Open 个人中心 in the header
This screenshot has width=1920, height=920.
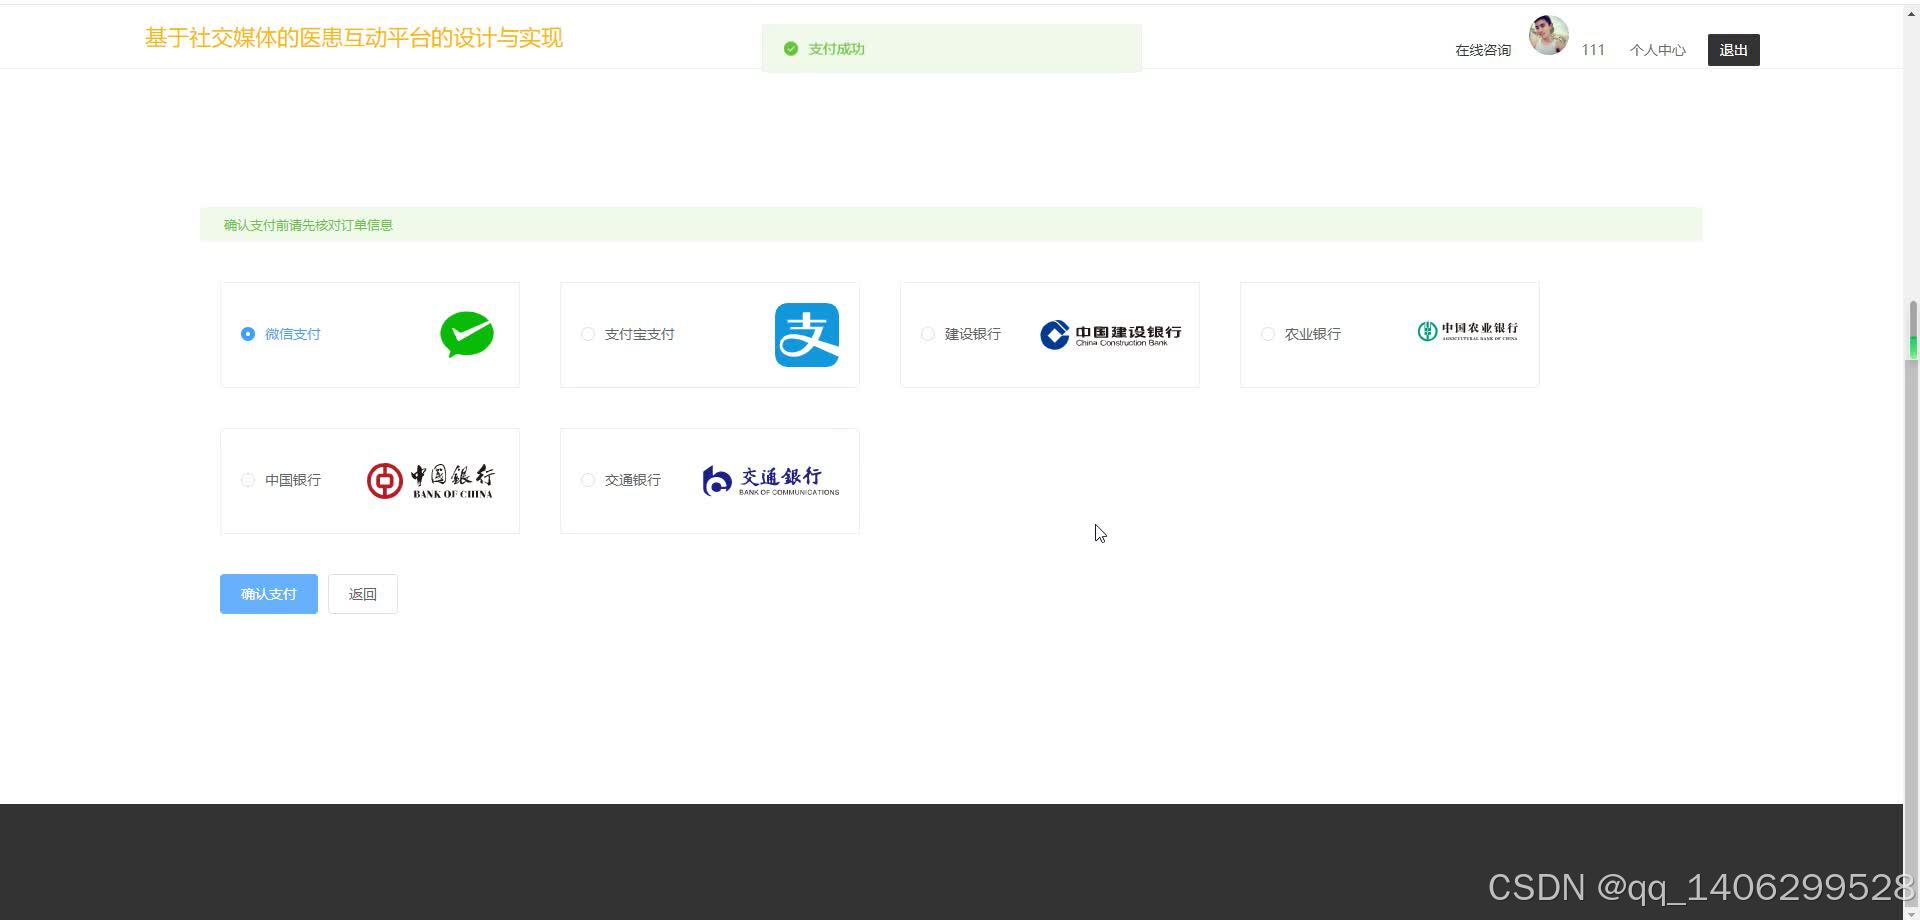1658,50
